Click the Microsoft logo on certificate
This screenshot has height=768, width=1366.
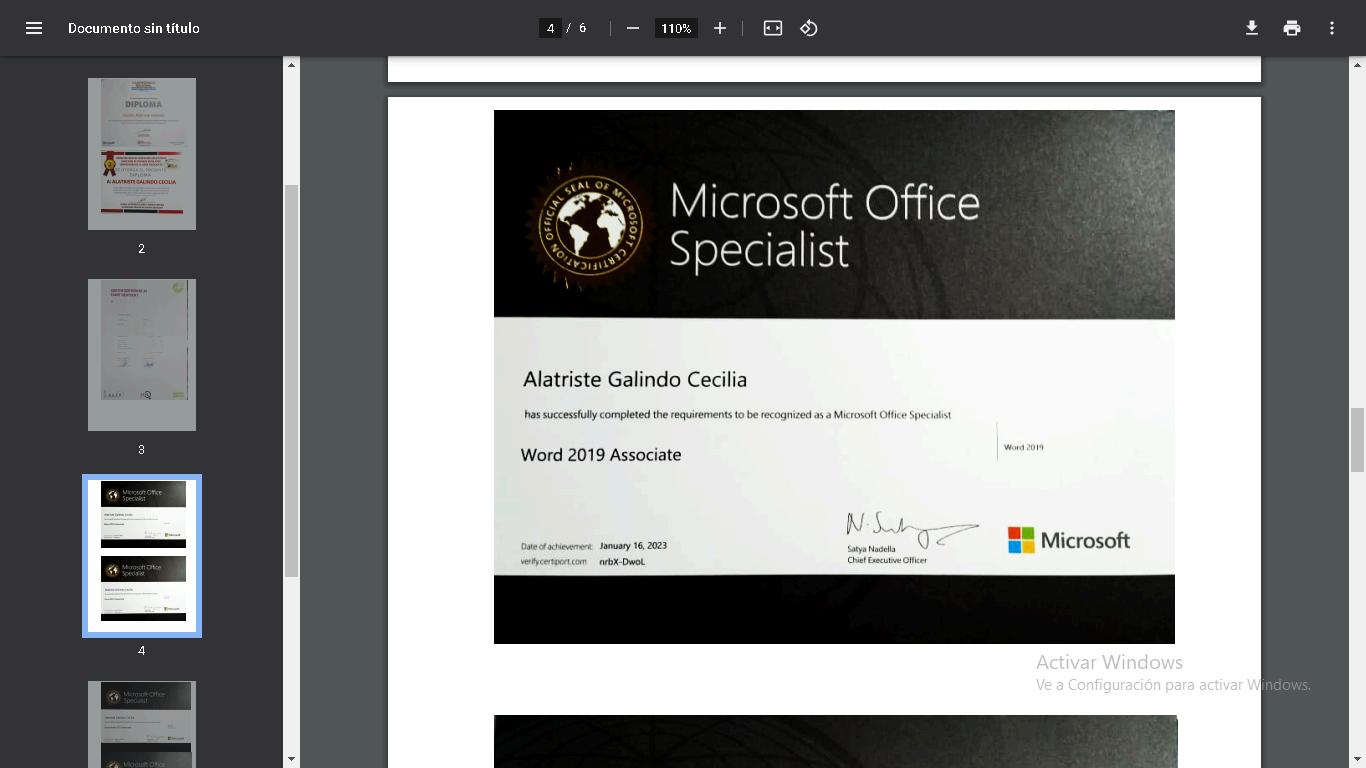1069,540
